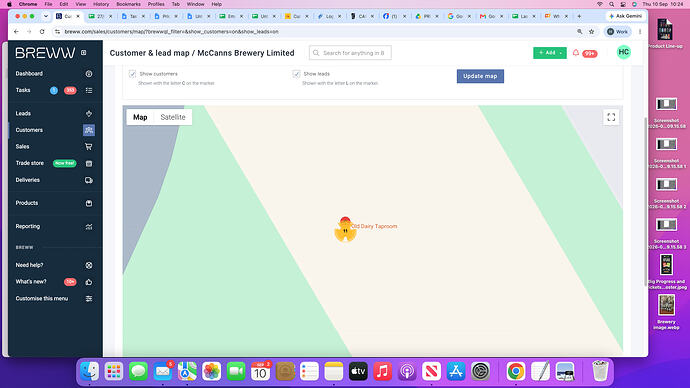The image size is (690, 388).
Task: Toggle the Show customers checkbox
Action: [x=132, y=74]
